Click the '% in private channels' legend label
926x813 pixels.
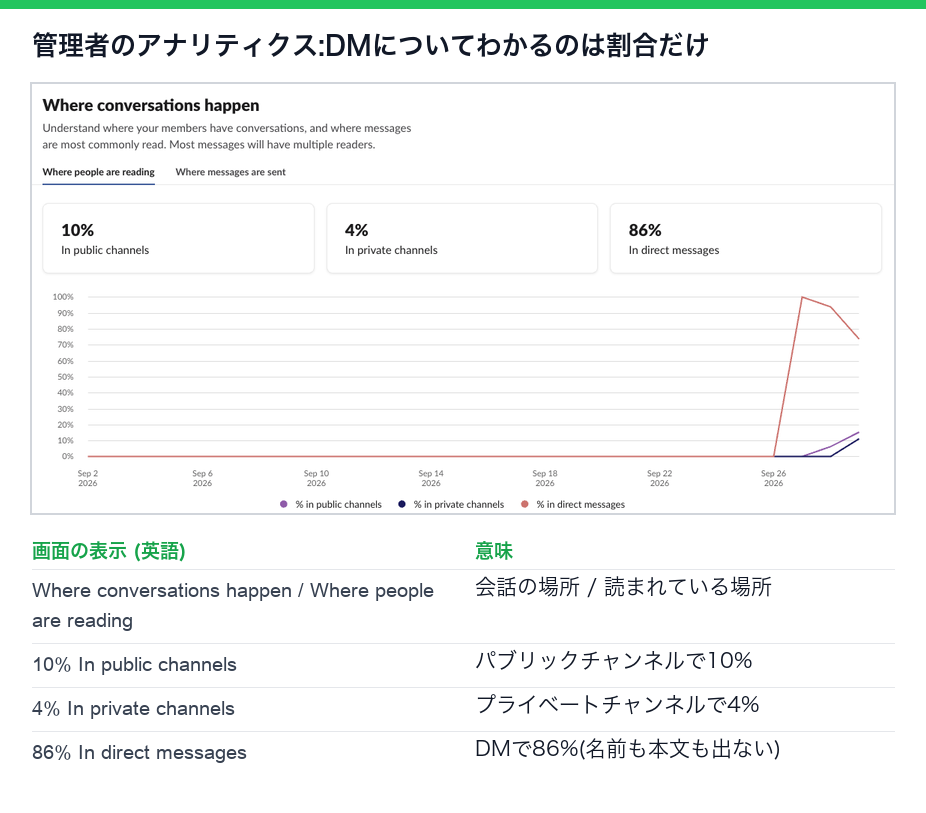(x=459, y=504)
